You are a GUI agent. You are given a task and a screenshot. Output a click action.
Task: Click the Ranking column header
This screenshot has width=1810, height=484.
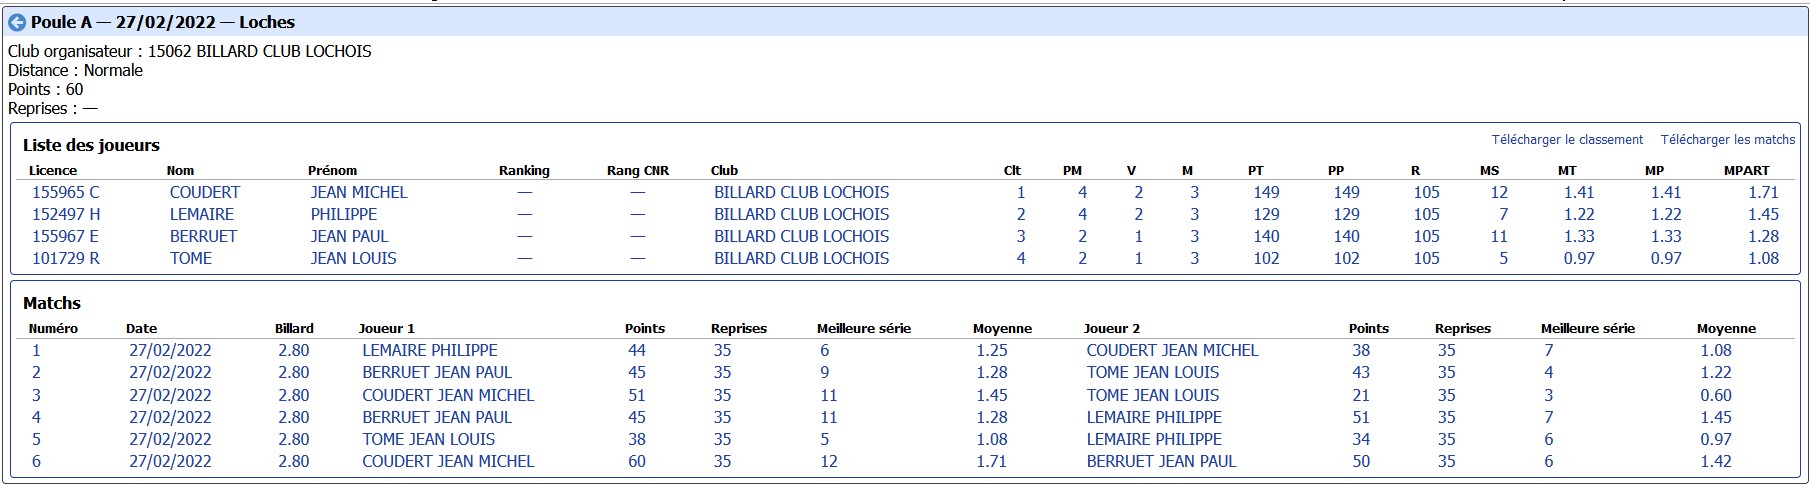tap(524, 171)
